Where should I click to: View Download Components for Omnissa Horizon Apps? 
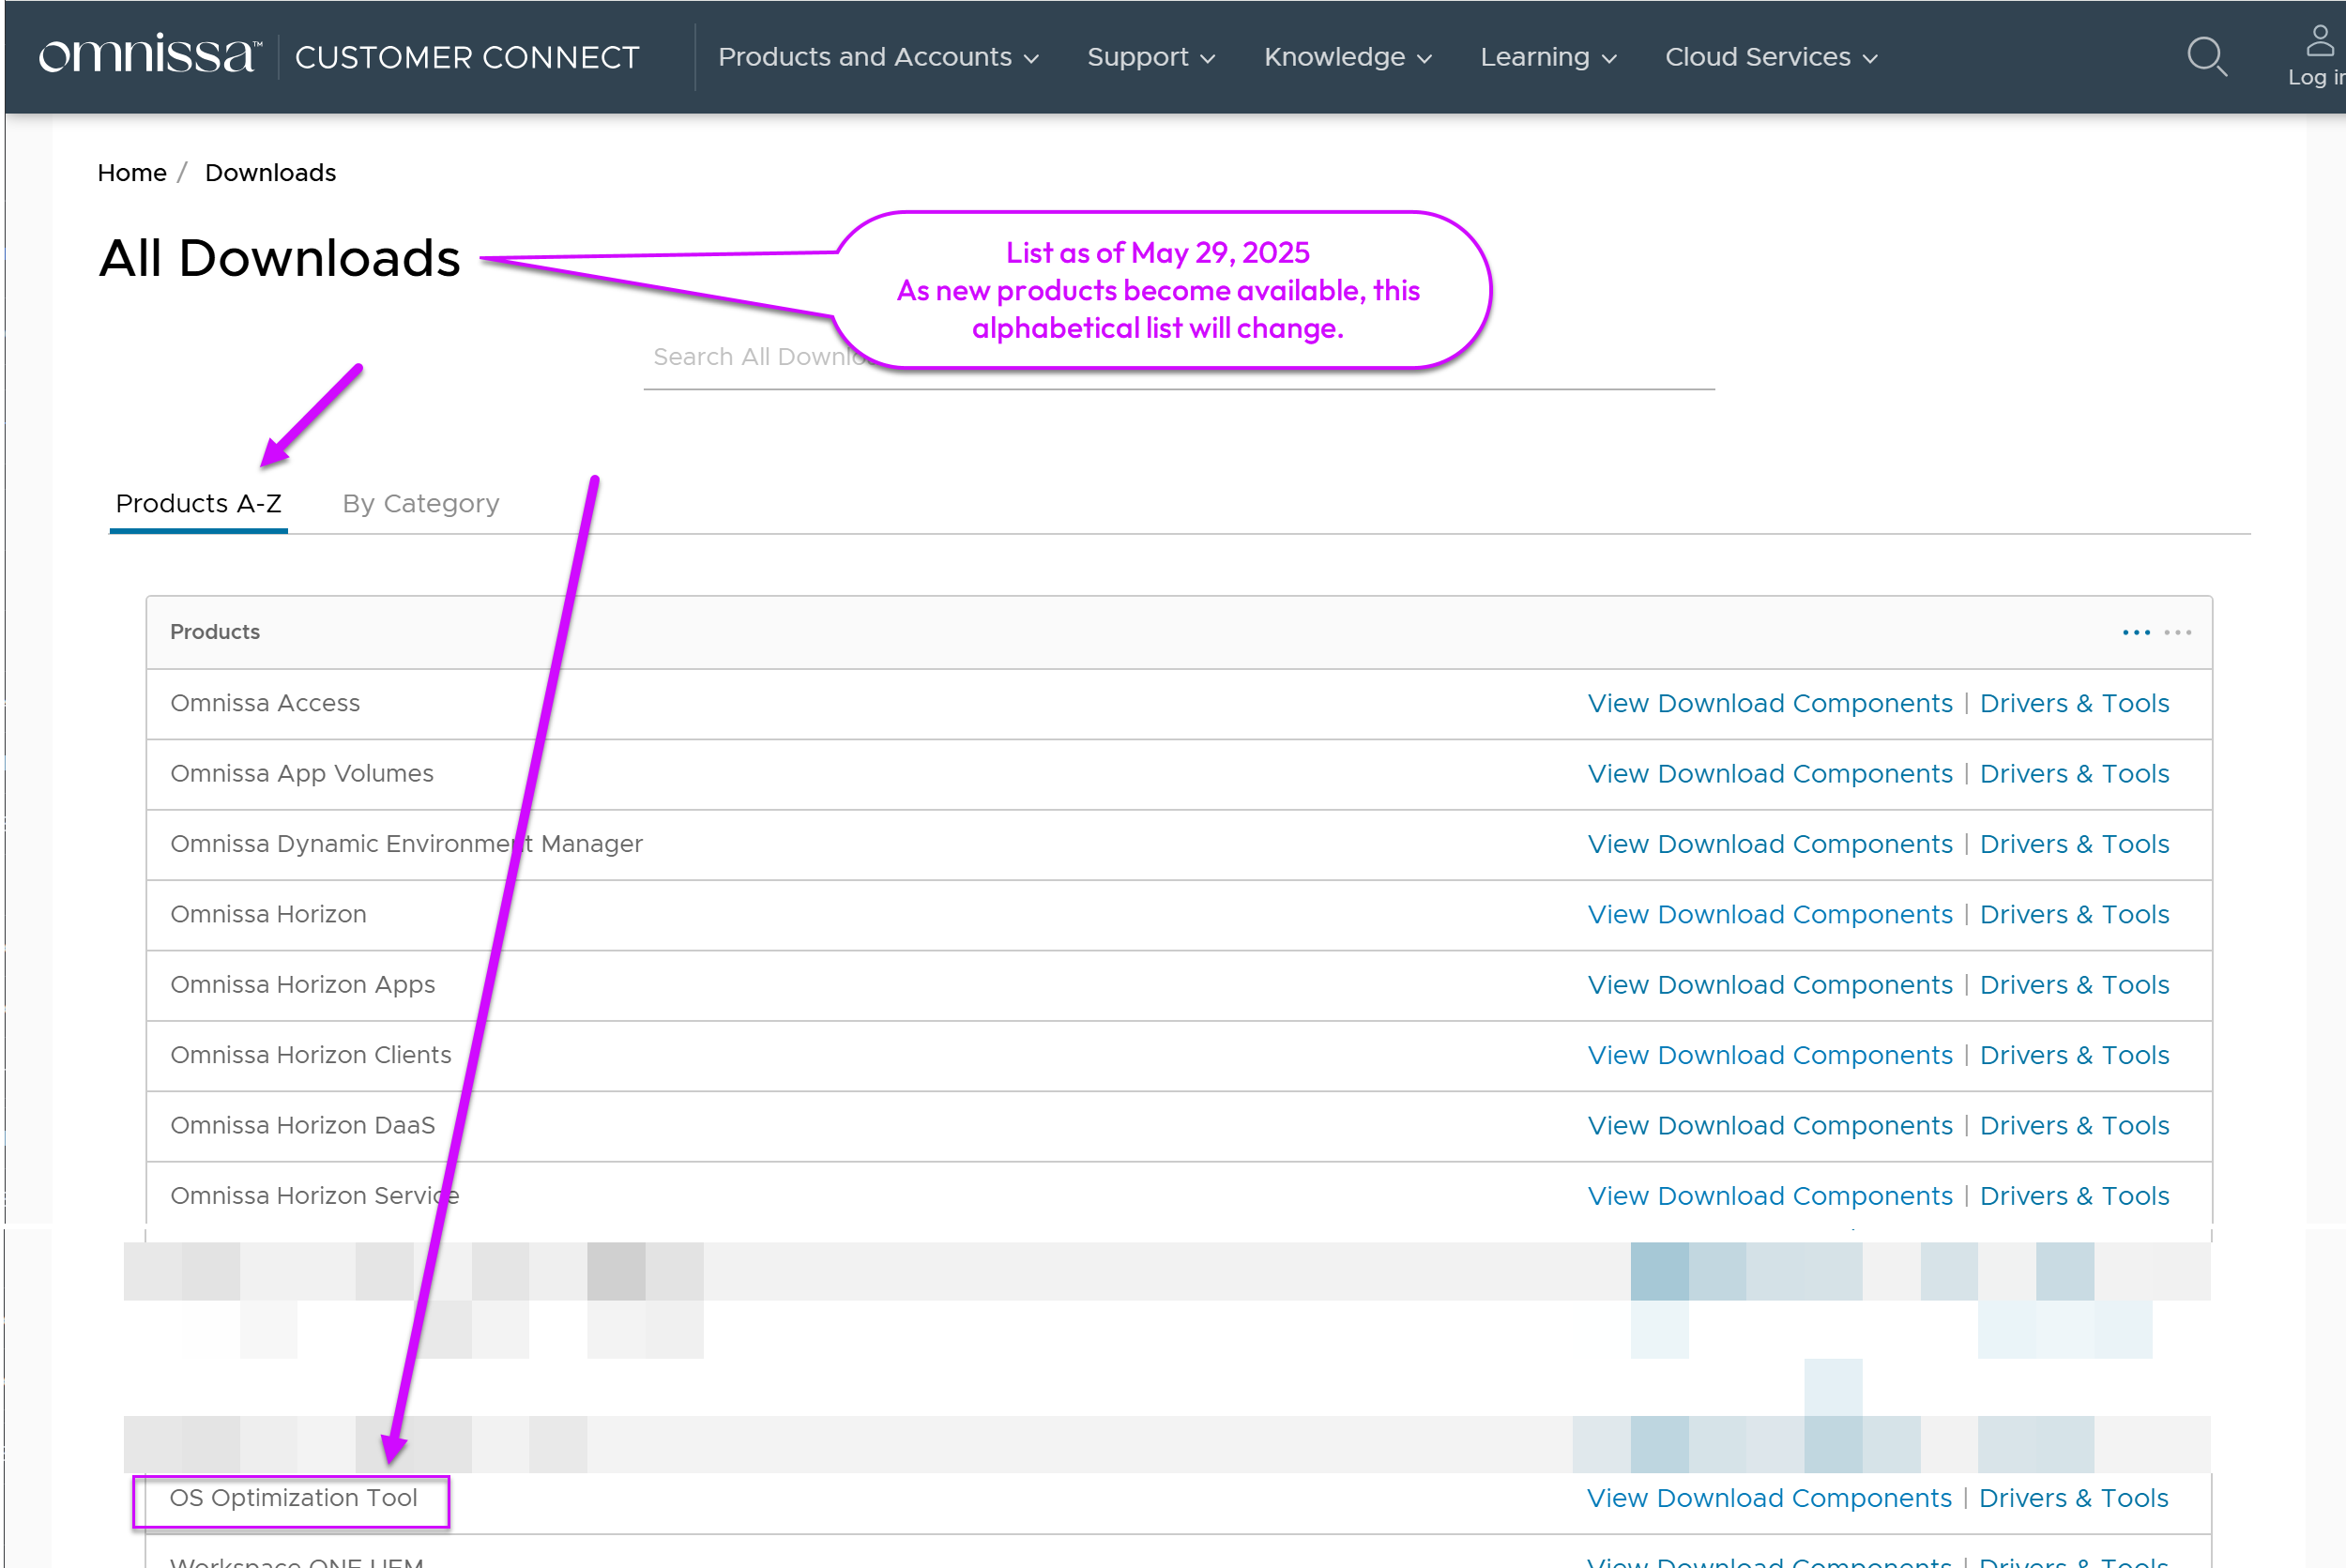click(x=1770, y=985)
